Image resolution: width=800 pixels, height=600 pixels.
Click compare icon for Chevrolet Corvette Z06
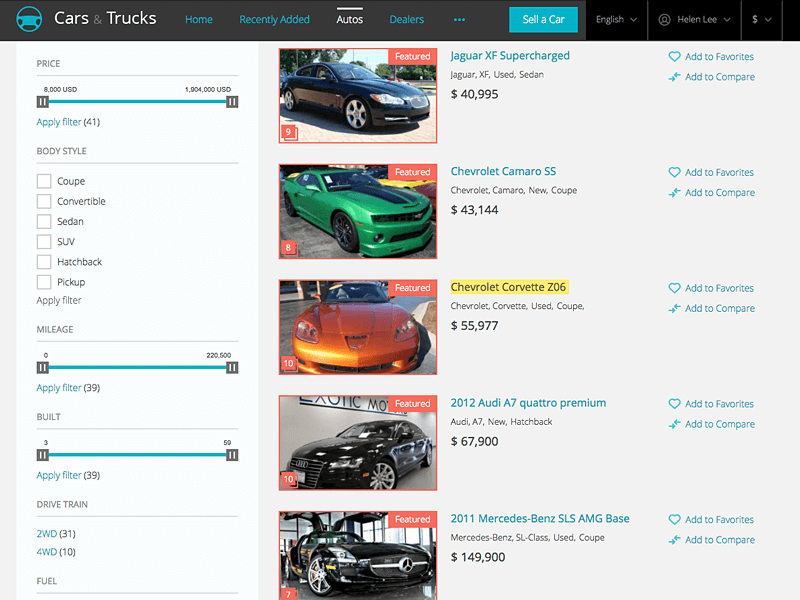(674, 309)
